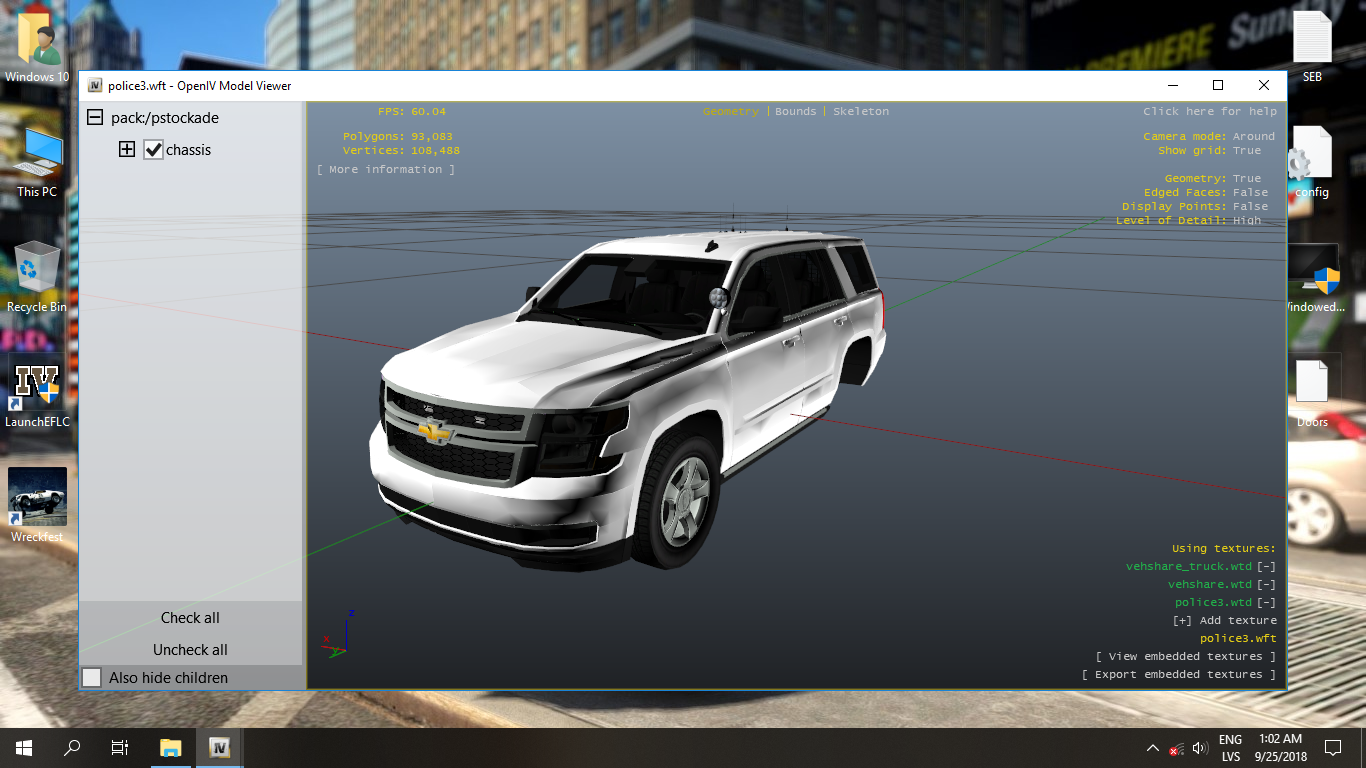
Task: Remove vehshare_truck.wtd with its [-] button
Action: (x=1267, y=567)
